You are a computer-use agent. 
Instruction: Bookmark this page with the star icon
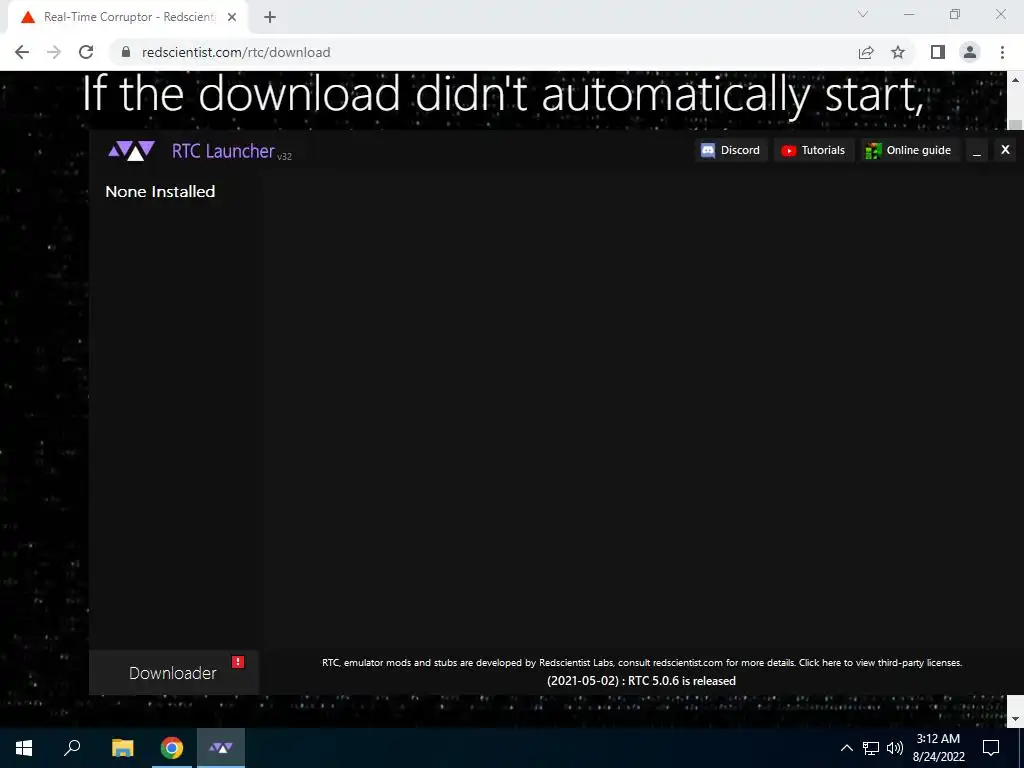coord(898,52)
